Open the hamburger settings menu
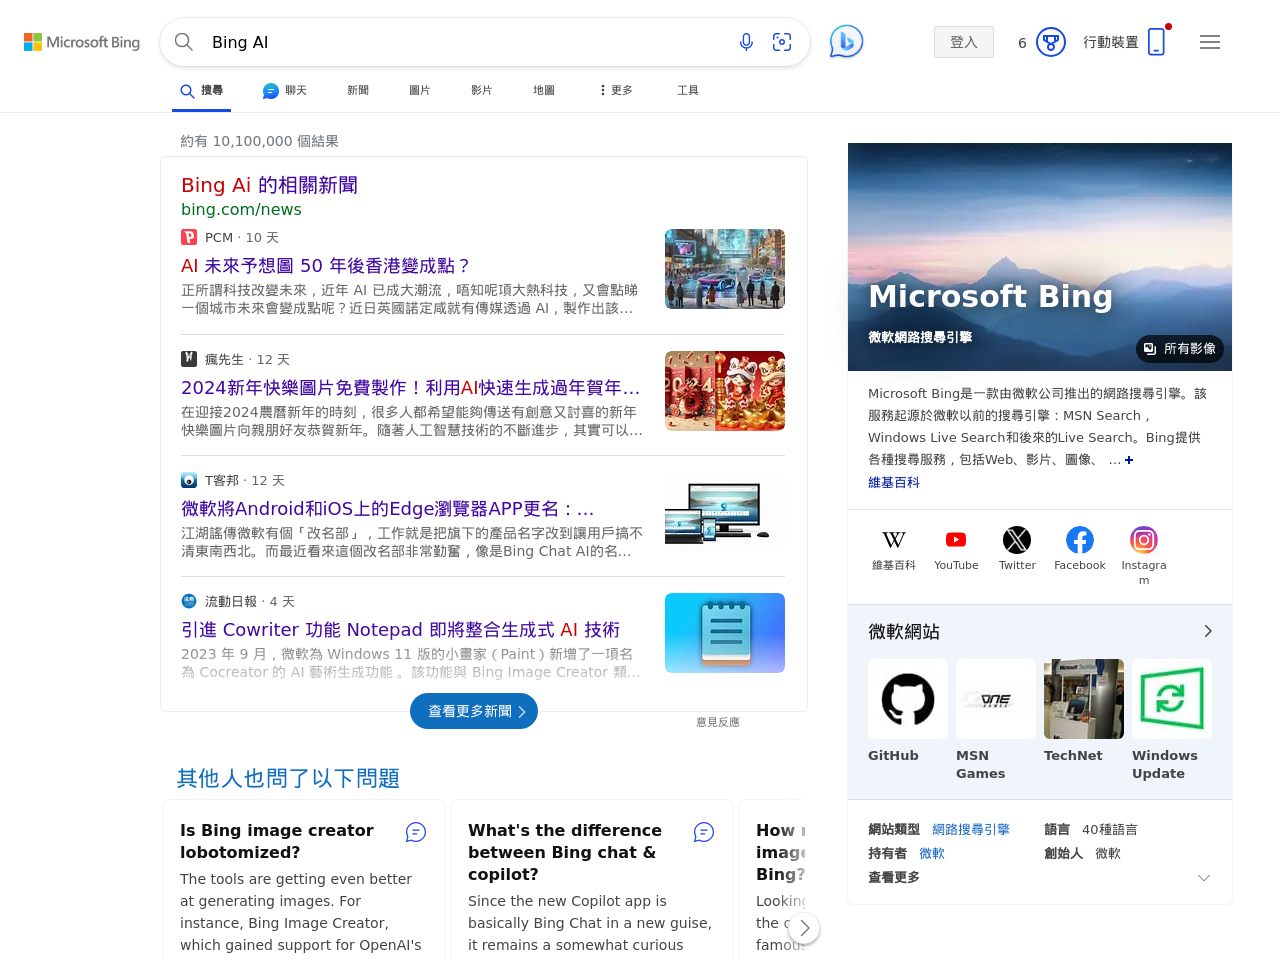Viewport: 1280px width, 960px height. tap(1210, 42)
